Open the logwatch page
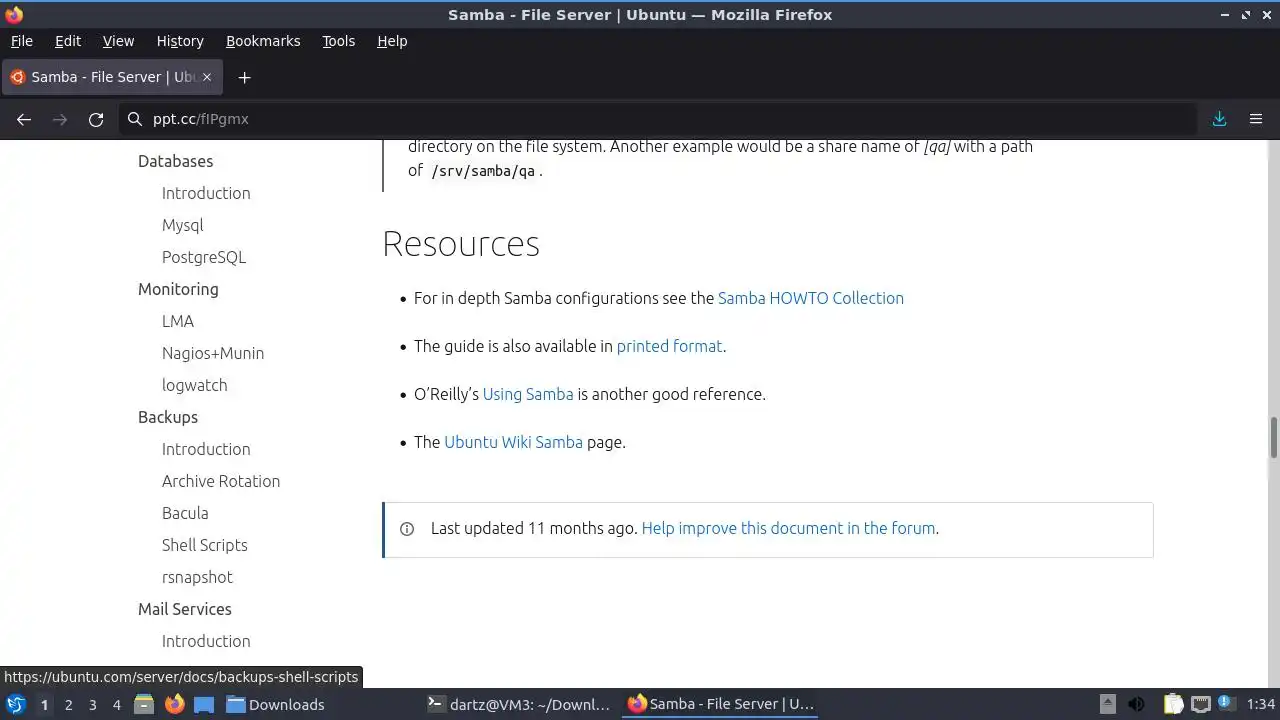This screenshot has height=720, width=1280. pyautogui.click(x=194, y=385)
